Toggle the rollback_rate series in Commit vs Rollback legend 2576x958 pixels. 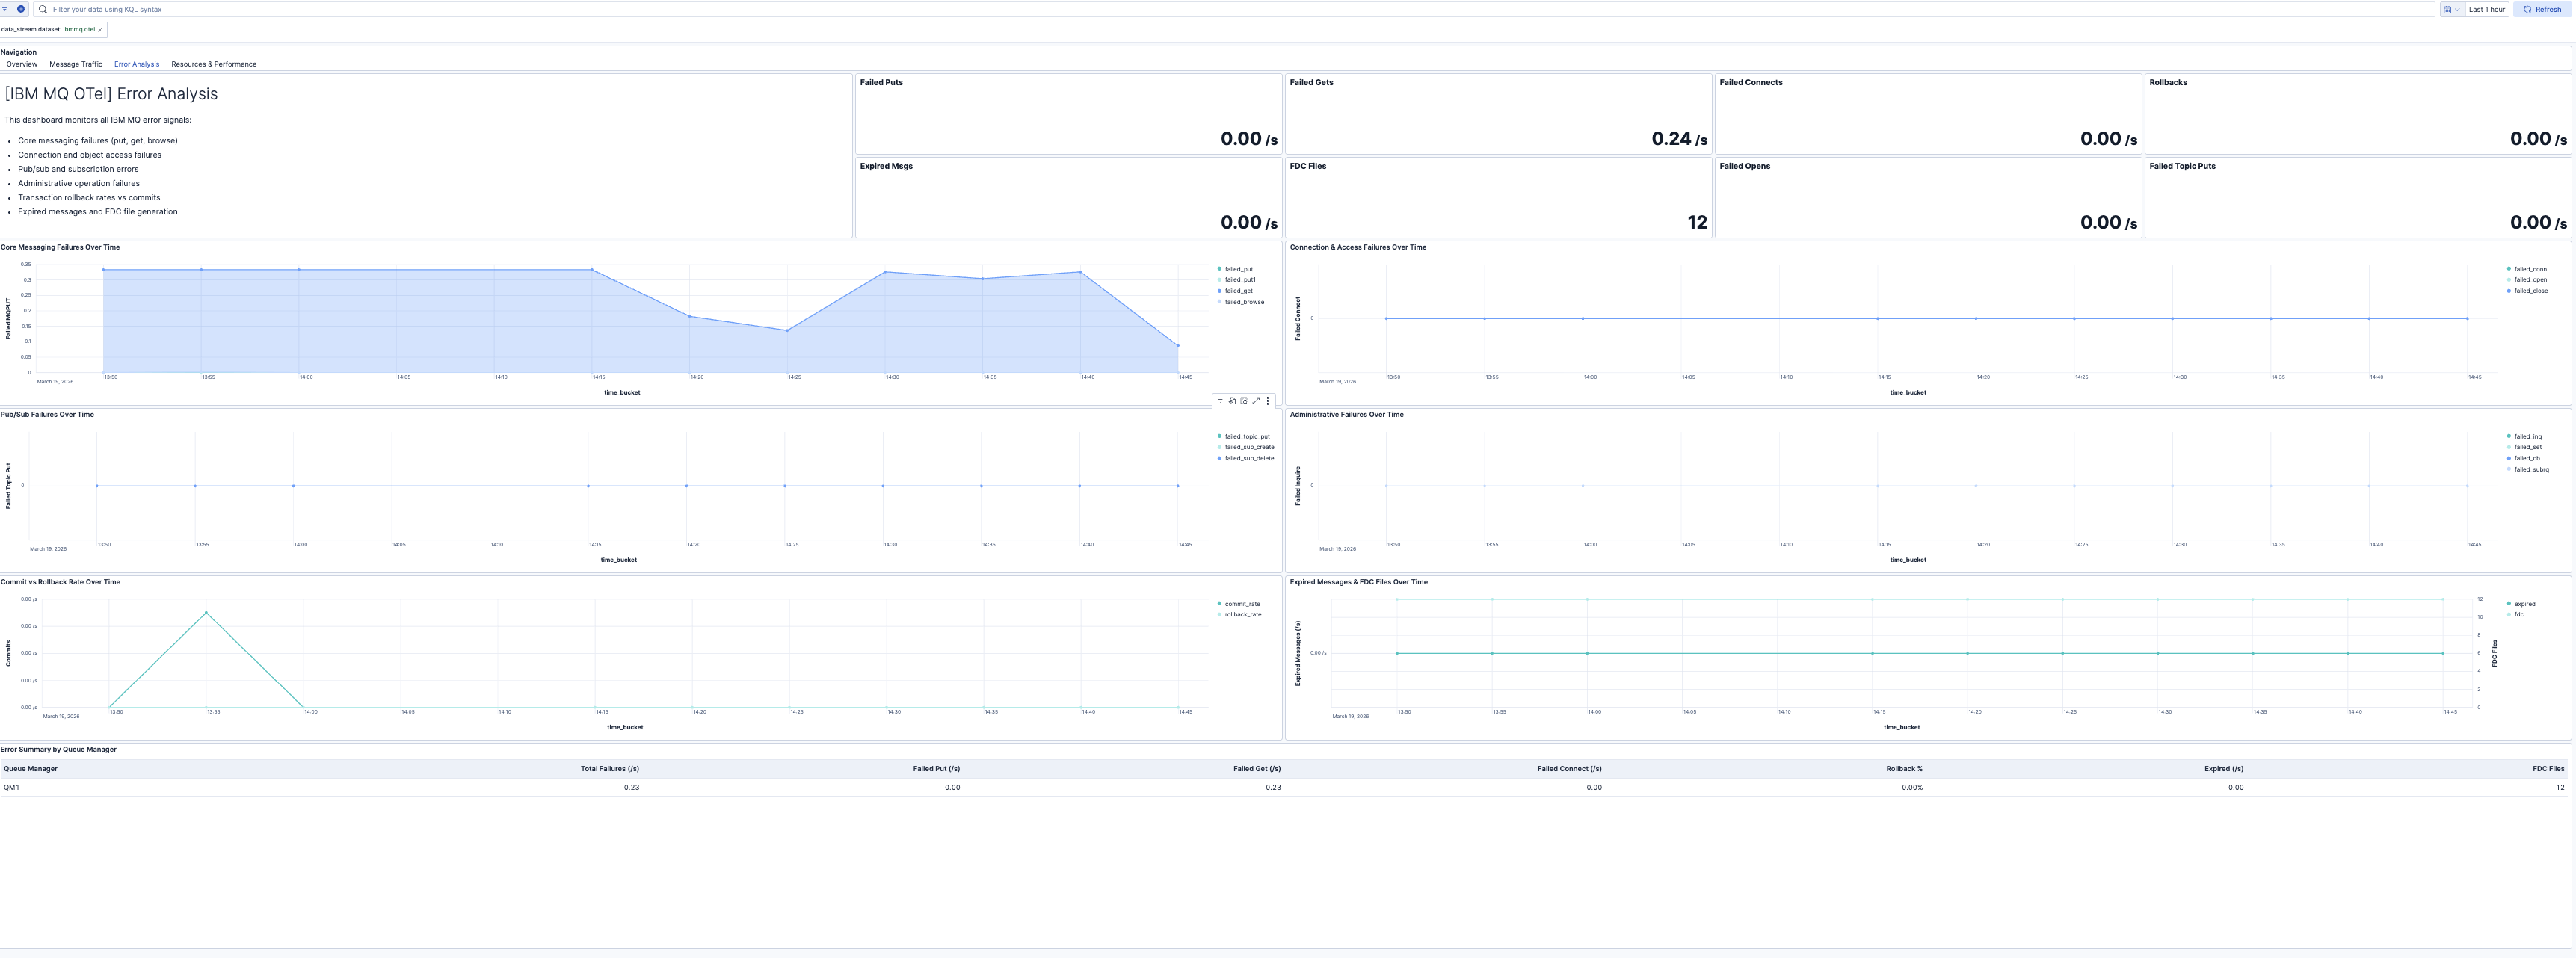[1243, 614]
